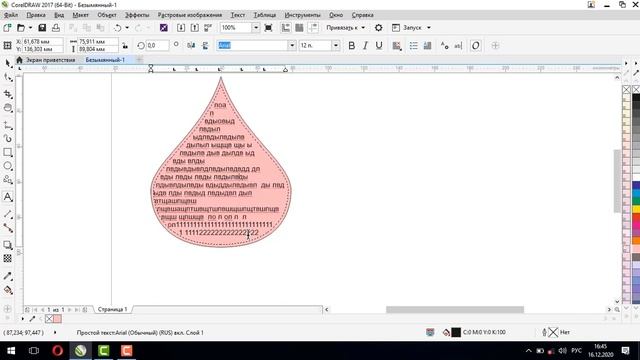The height and width of the screenshot is (360, 640).
Task: Open the Объект menu
Action: pos(107,15)
